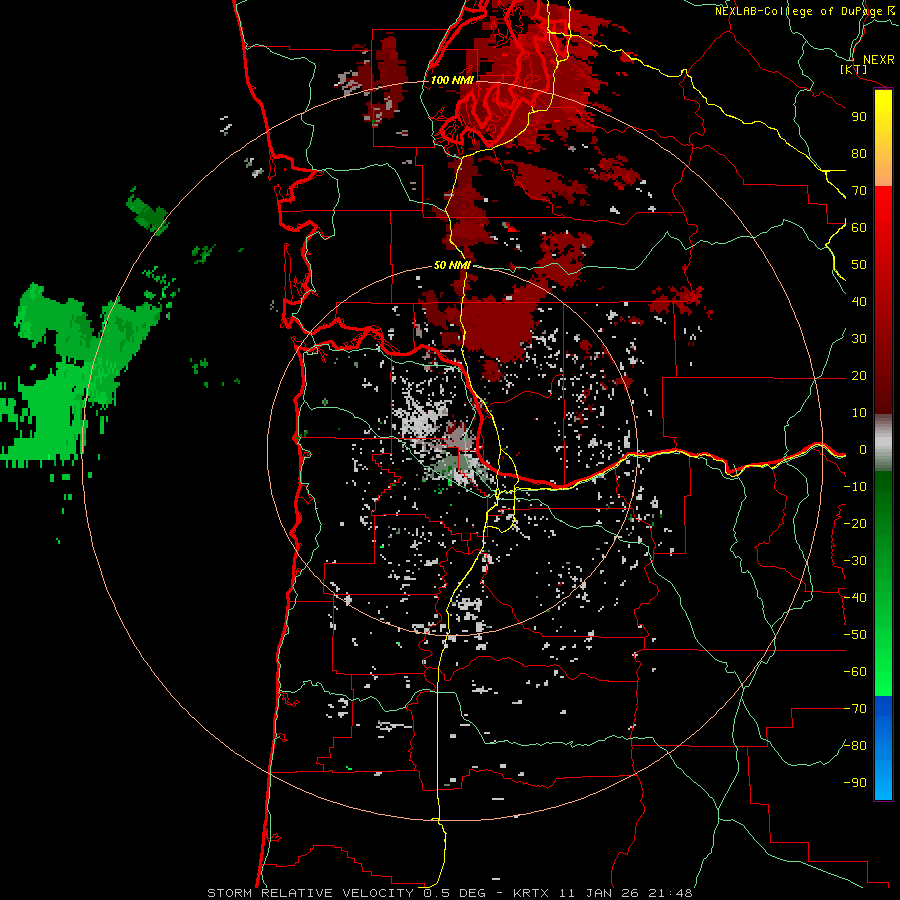Select the "0" scale value
This screenshot has height=900, width=900.
pyautogui.click(x=863, y=450)
